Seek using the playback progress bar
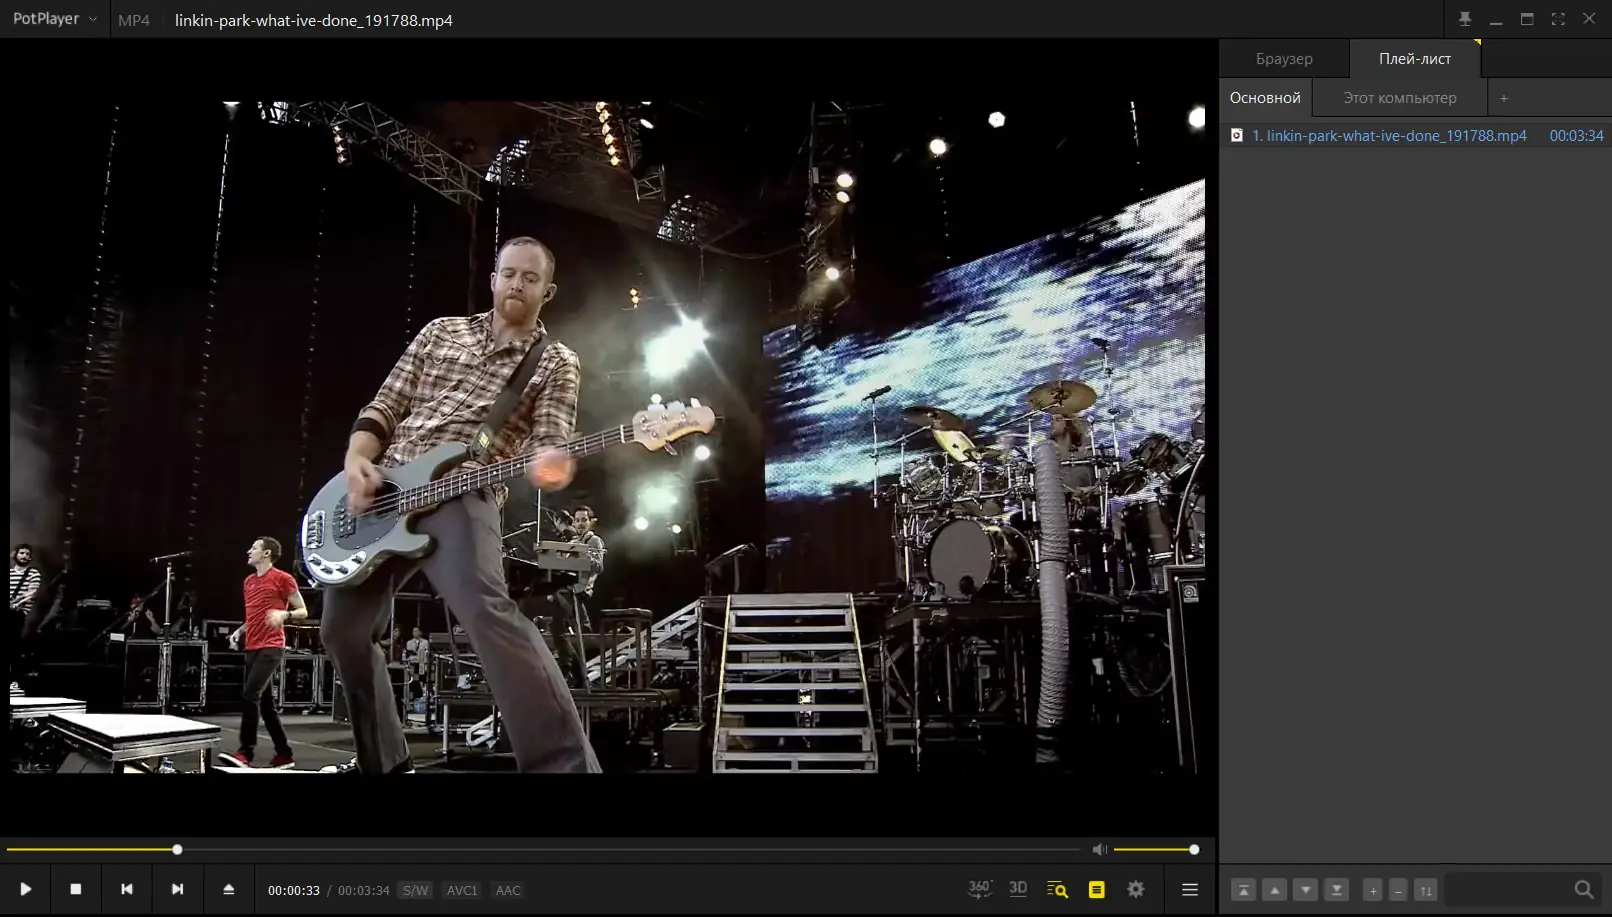 pos(543,849)
